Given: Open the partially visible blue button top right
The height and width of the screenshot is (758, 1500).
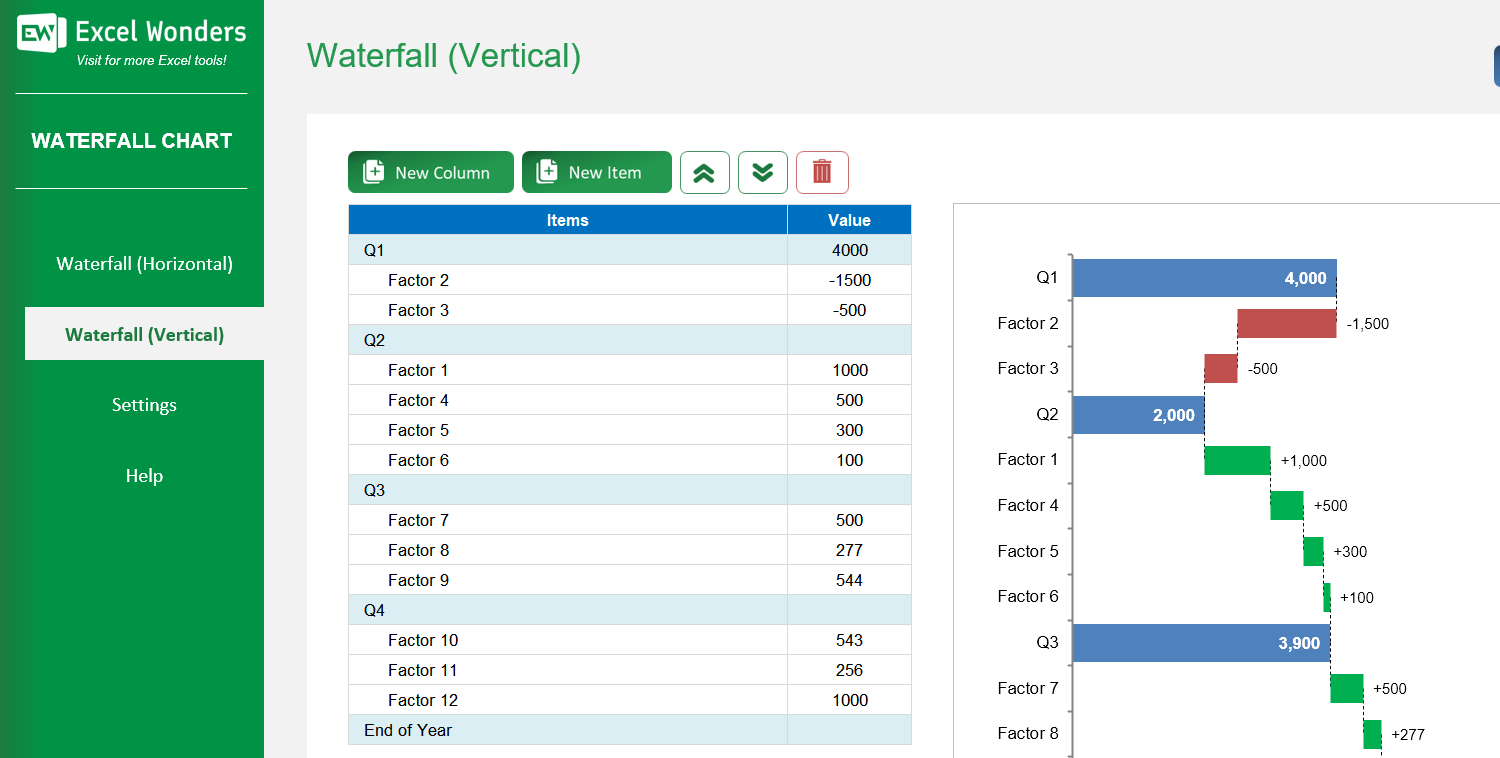Looking at the screenshot, I should [x=1495, y=64].
